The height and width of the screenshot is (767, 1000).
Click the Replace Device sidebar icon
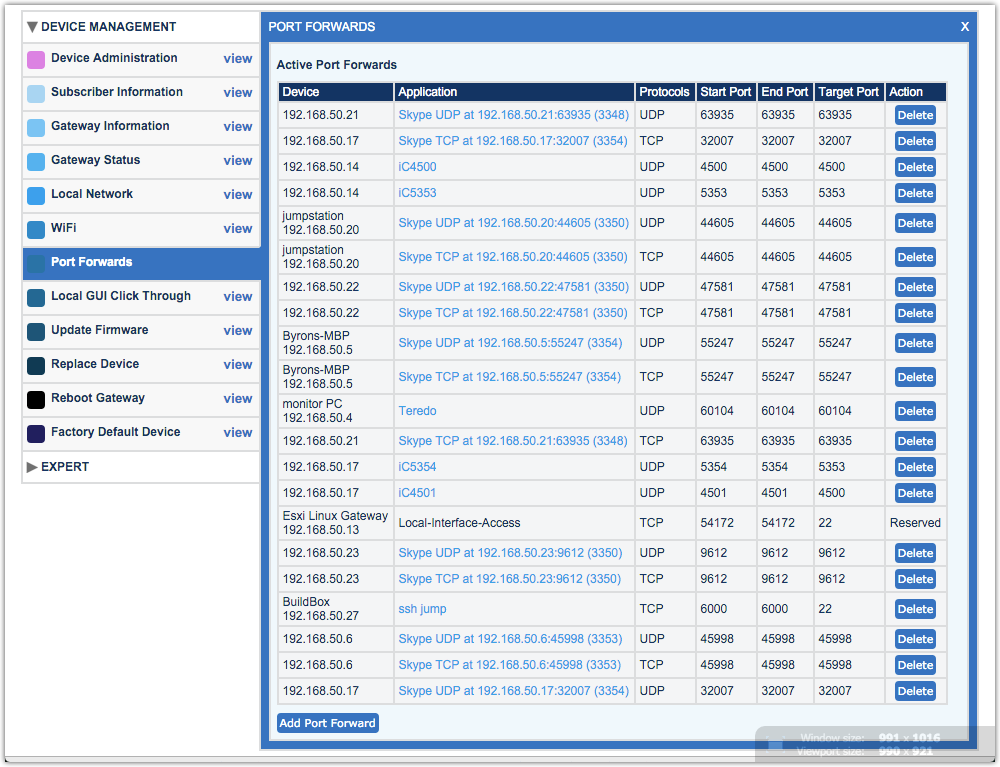point(35,364)
